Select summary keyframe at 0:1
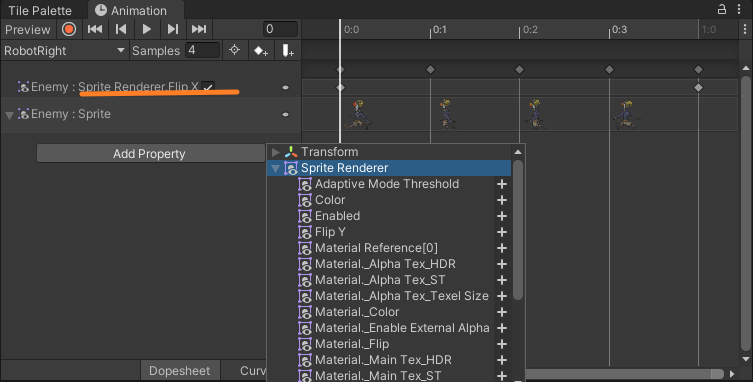The height and width of the screenshot is (382, 753). point(430,70)
